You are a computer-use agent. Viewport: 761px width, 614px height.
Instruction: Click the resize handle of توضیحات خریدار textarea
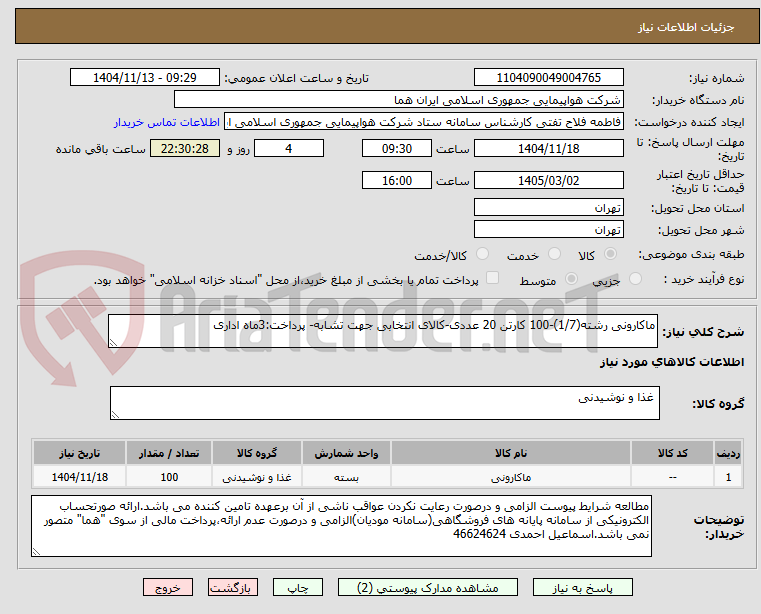36,552
